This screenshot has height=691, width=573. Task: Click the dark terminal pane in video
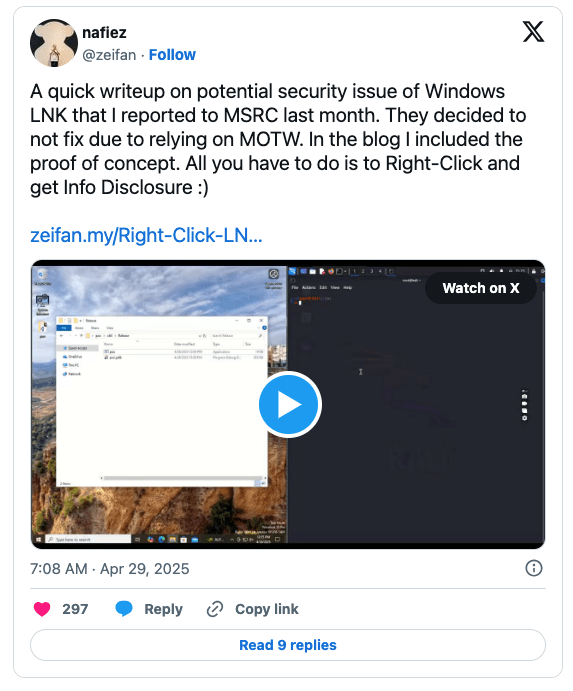point(416,410)
